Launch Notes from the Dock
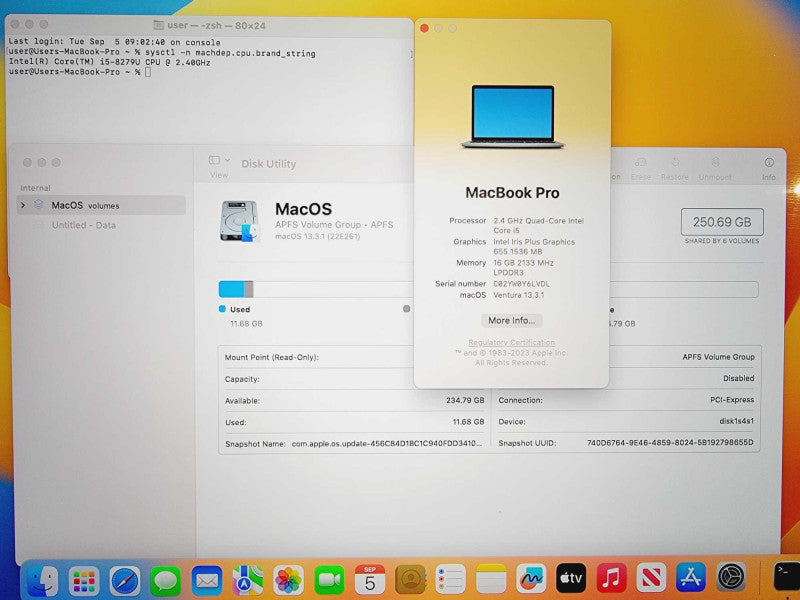 tap(491, 579)
